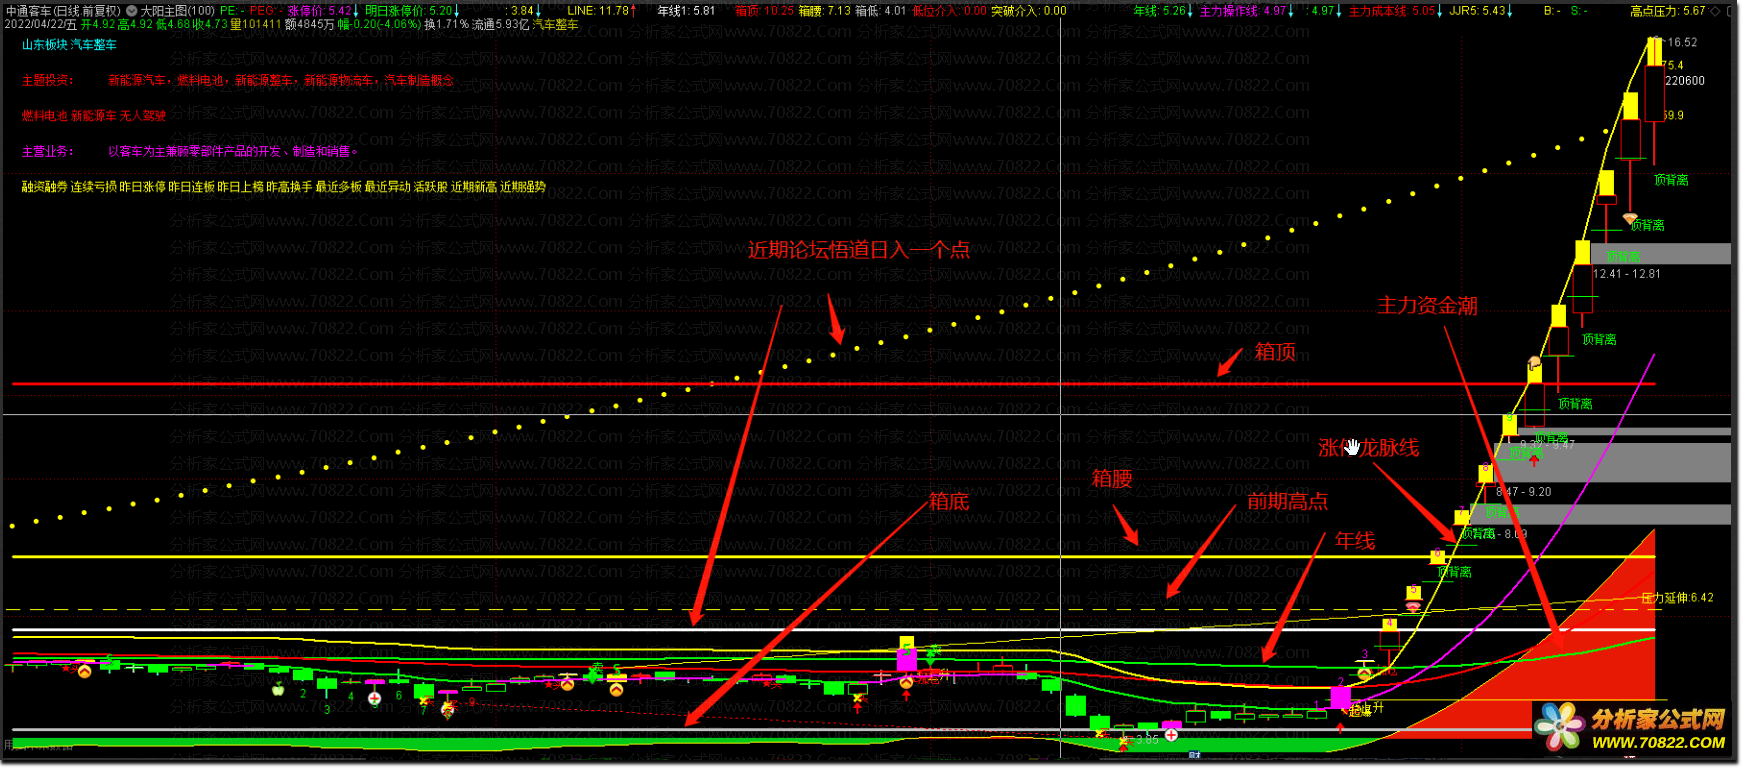This screenshot has height=768, width=1743.
Task: Click the diamond icon after 高点压力 5.67
Action: click(1716, 11)
